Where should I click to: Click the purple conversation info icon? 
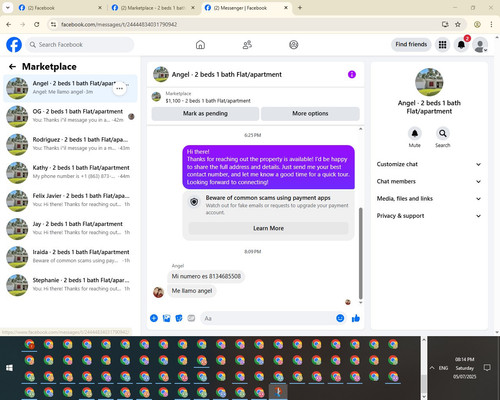click(352, 74)
